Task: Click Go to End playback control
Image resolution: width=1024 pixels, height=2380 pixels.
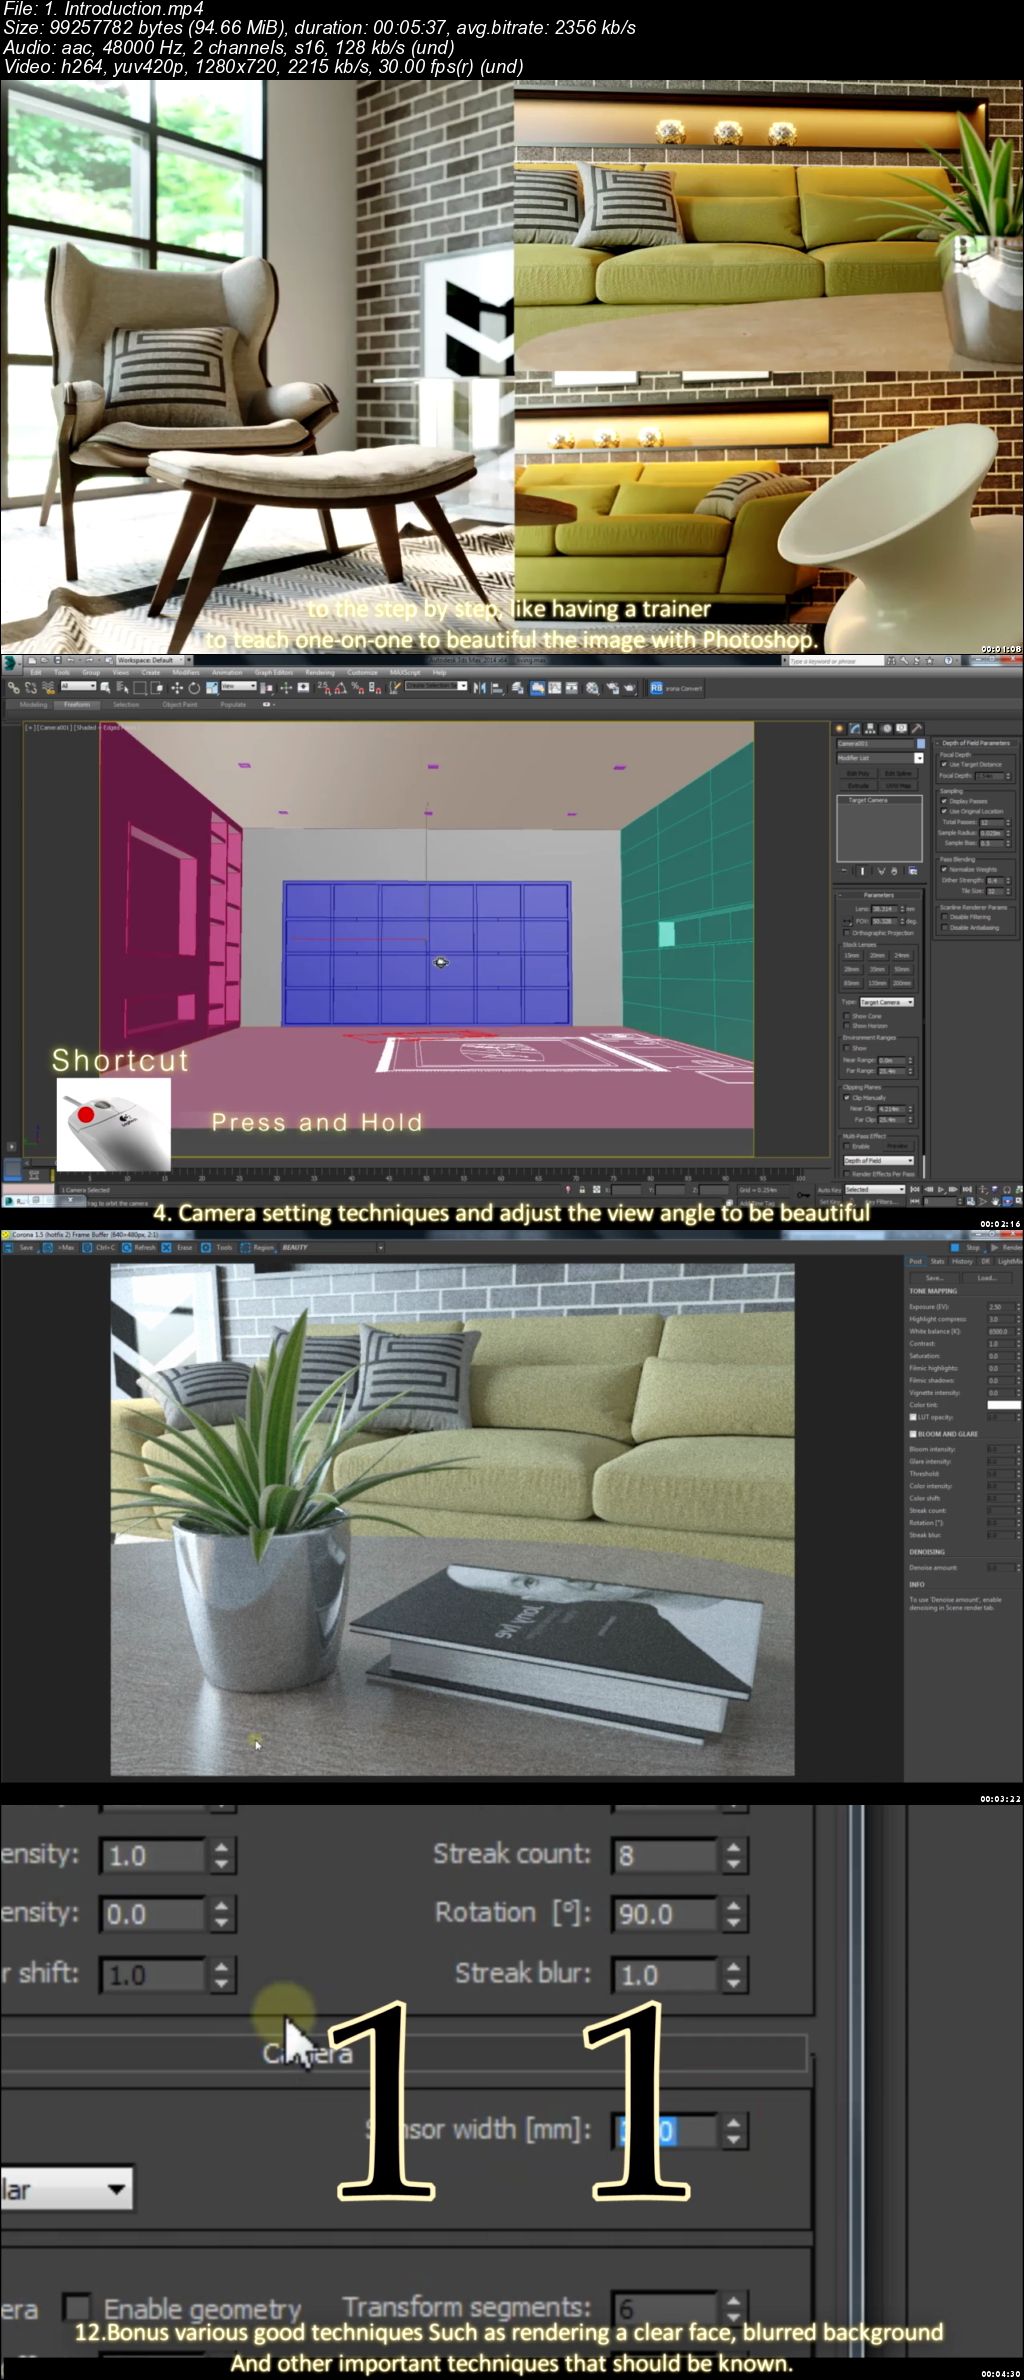Action: pos(967,1189)
